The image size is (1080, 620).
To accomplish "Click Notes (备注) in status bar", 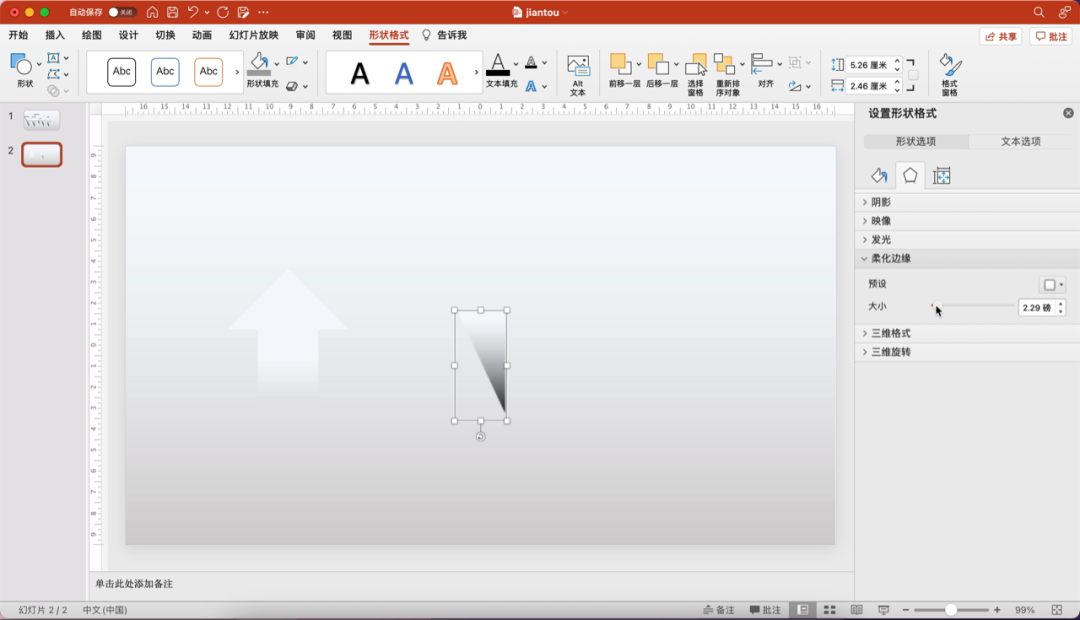I will [718, 610].
